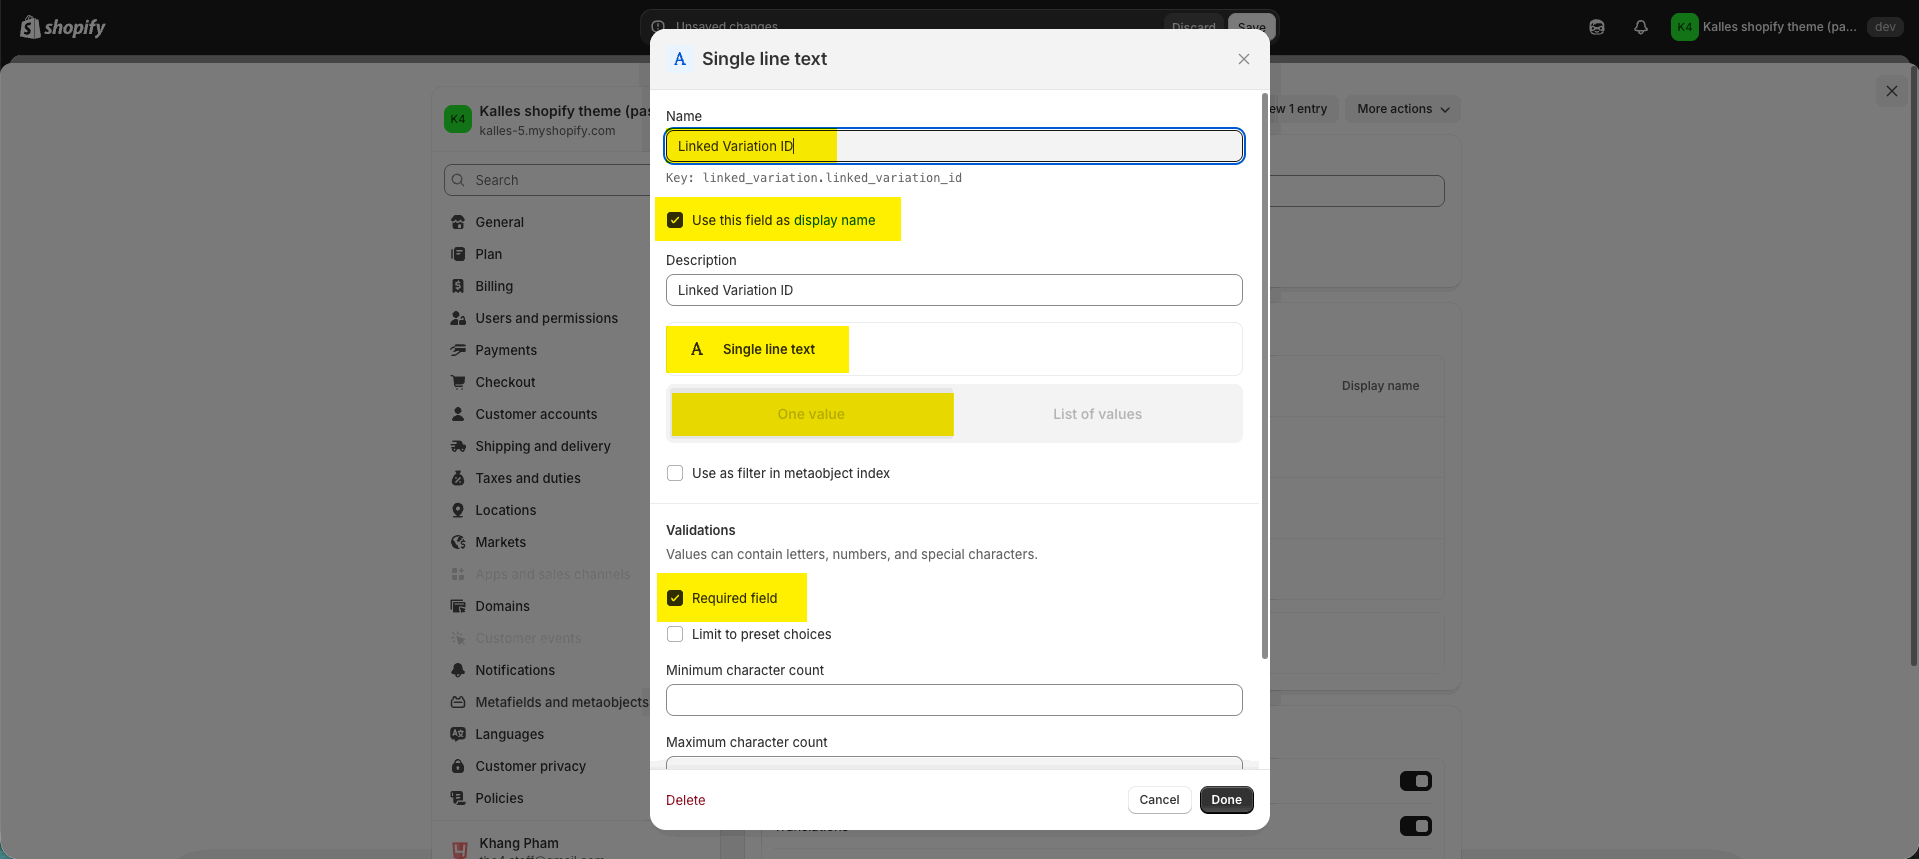Uncheck Use this field as display name

coord(675,220)
